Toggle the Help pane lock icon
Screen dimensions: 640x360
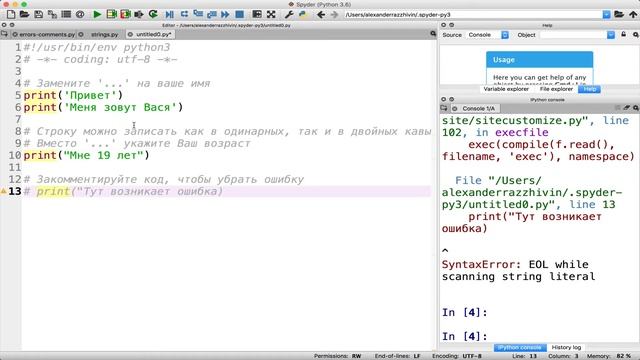[624, 35]
